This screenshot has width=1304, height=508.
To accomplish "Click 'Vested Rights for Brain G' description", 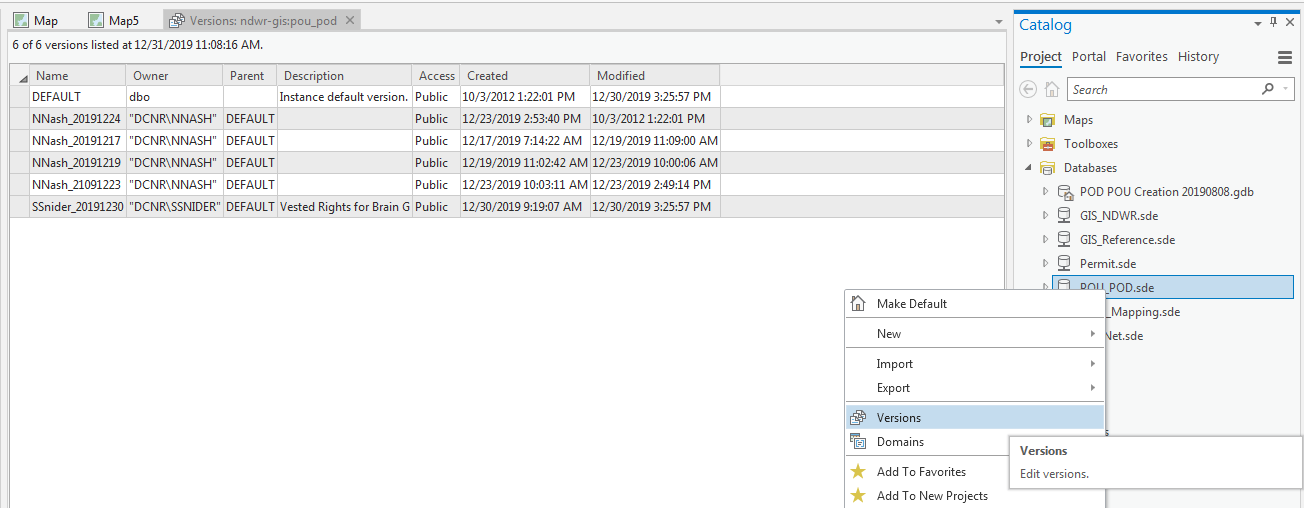I will click(x=344, y=207).
